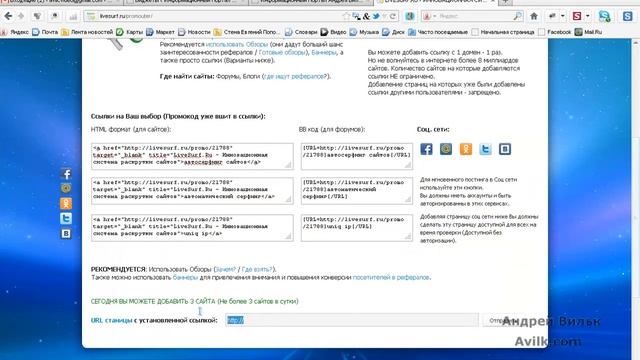Click Odnoklassniki icon in left floating sidebar
The height and width of the screenshot is (360, 640).
pyautogui.click(x=66, y=203)
